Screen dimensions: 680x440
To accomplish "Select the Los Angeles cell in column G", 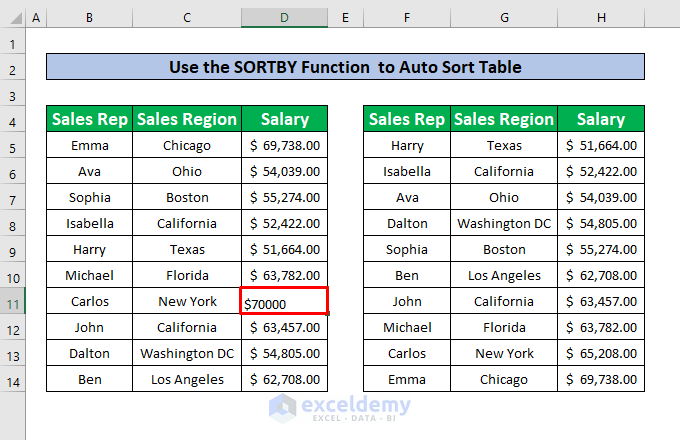I will pyautogui.click(x=504, y=275).
